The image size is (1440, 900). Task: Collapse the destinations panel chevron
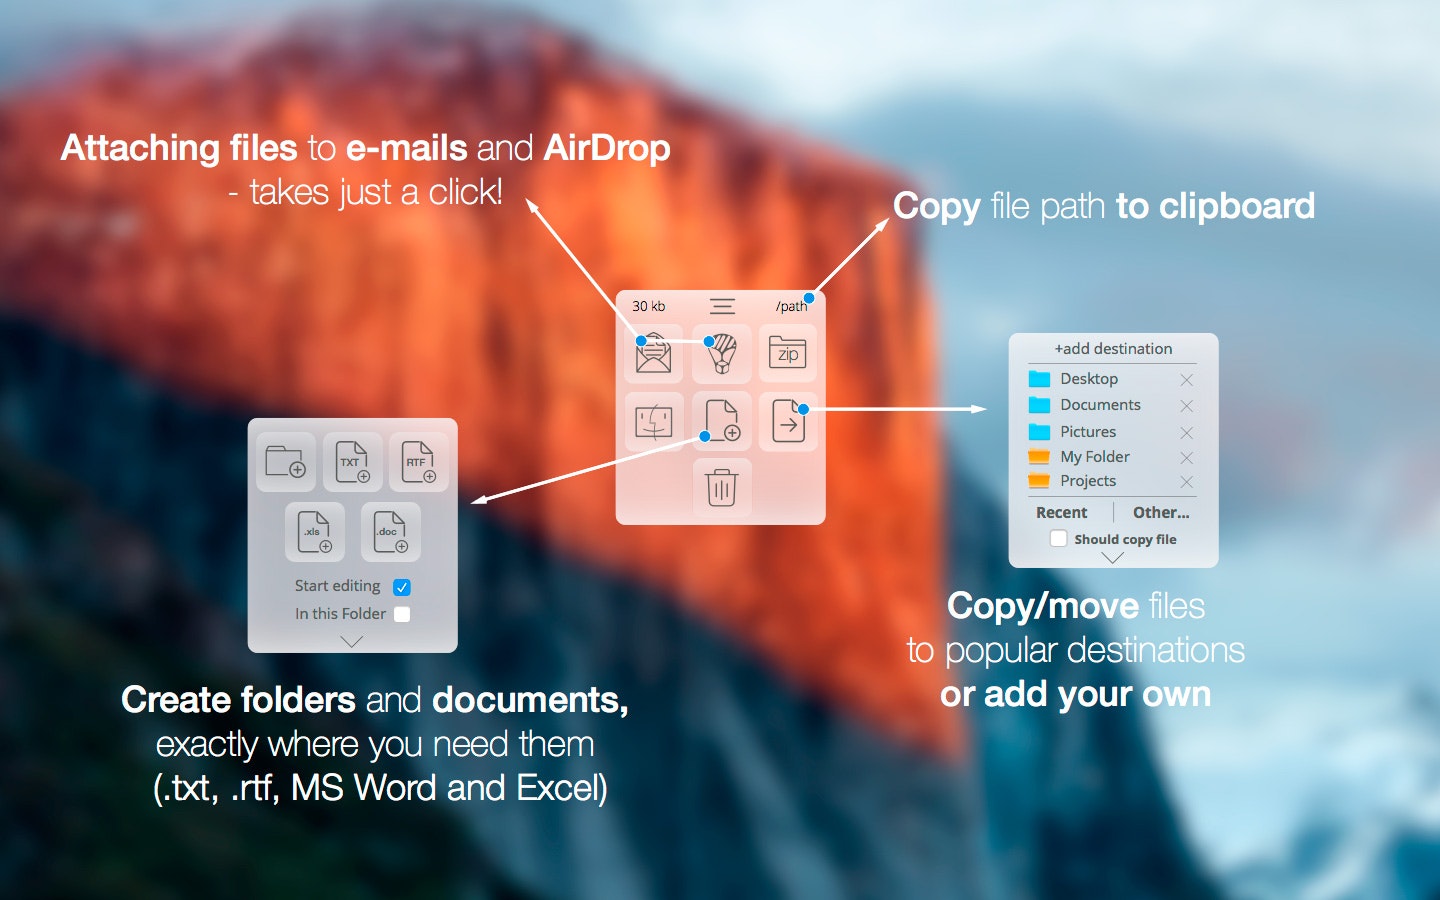(1113, 558)
